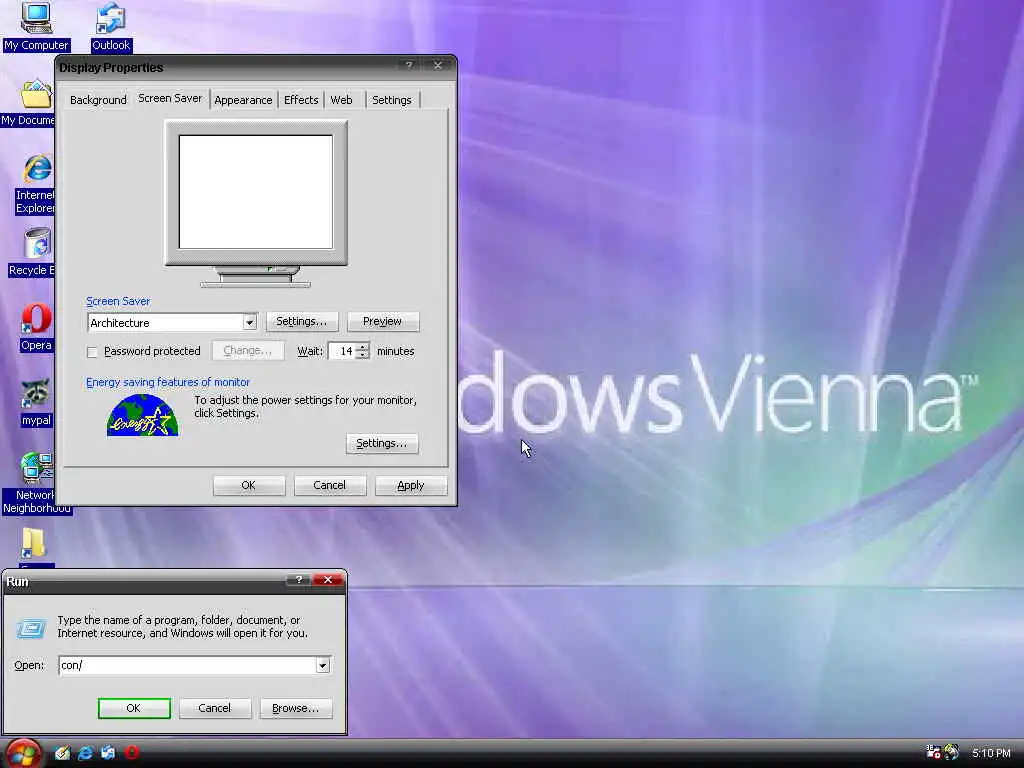Click OK in the Run dialog
The height and width of the screenshot is (768, 1024).
[x=134, y=708]
